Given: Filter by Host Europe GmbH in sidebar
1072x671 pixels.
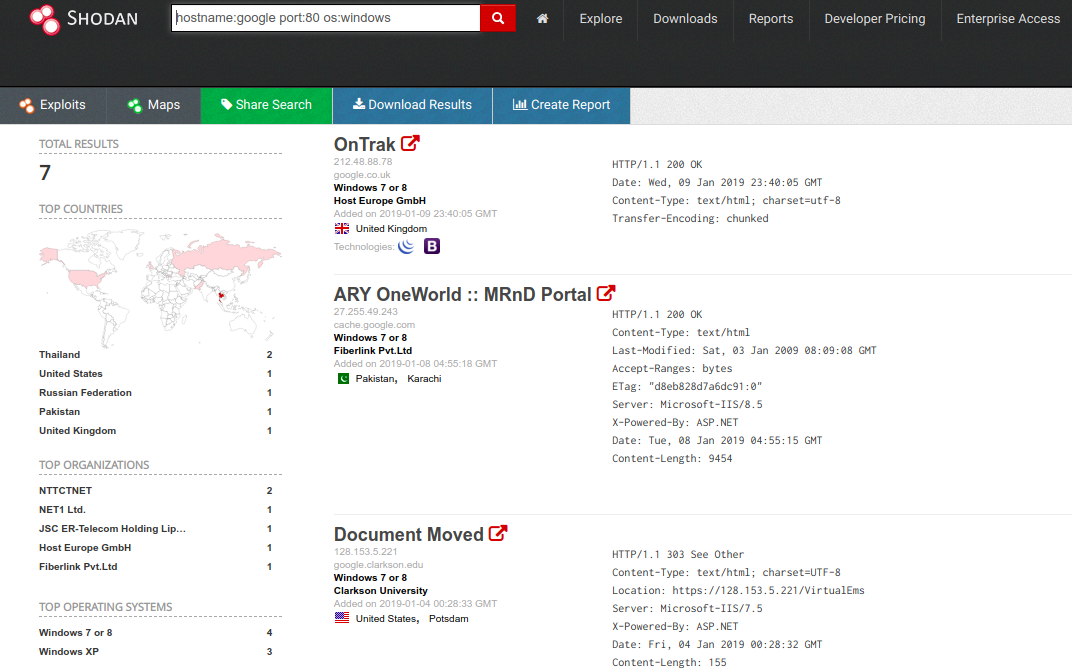Looking at the screenshot, I should click(85, 548).
